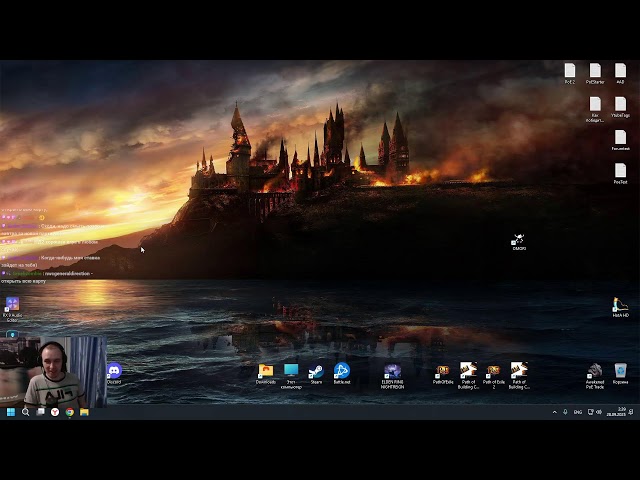The image size is (640, 480).
Task: Open the Awakened PoE Trade shortcut
Action: [595, 376]
